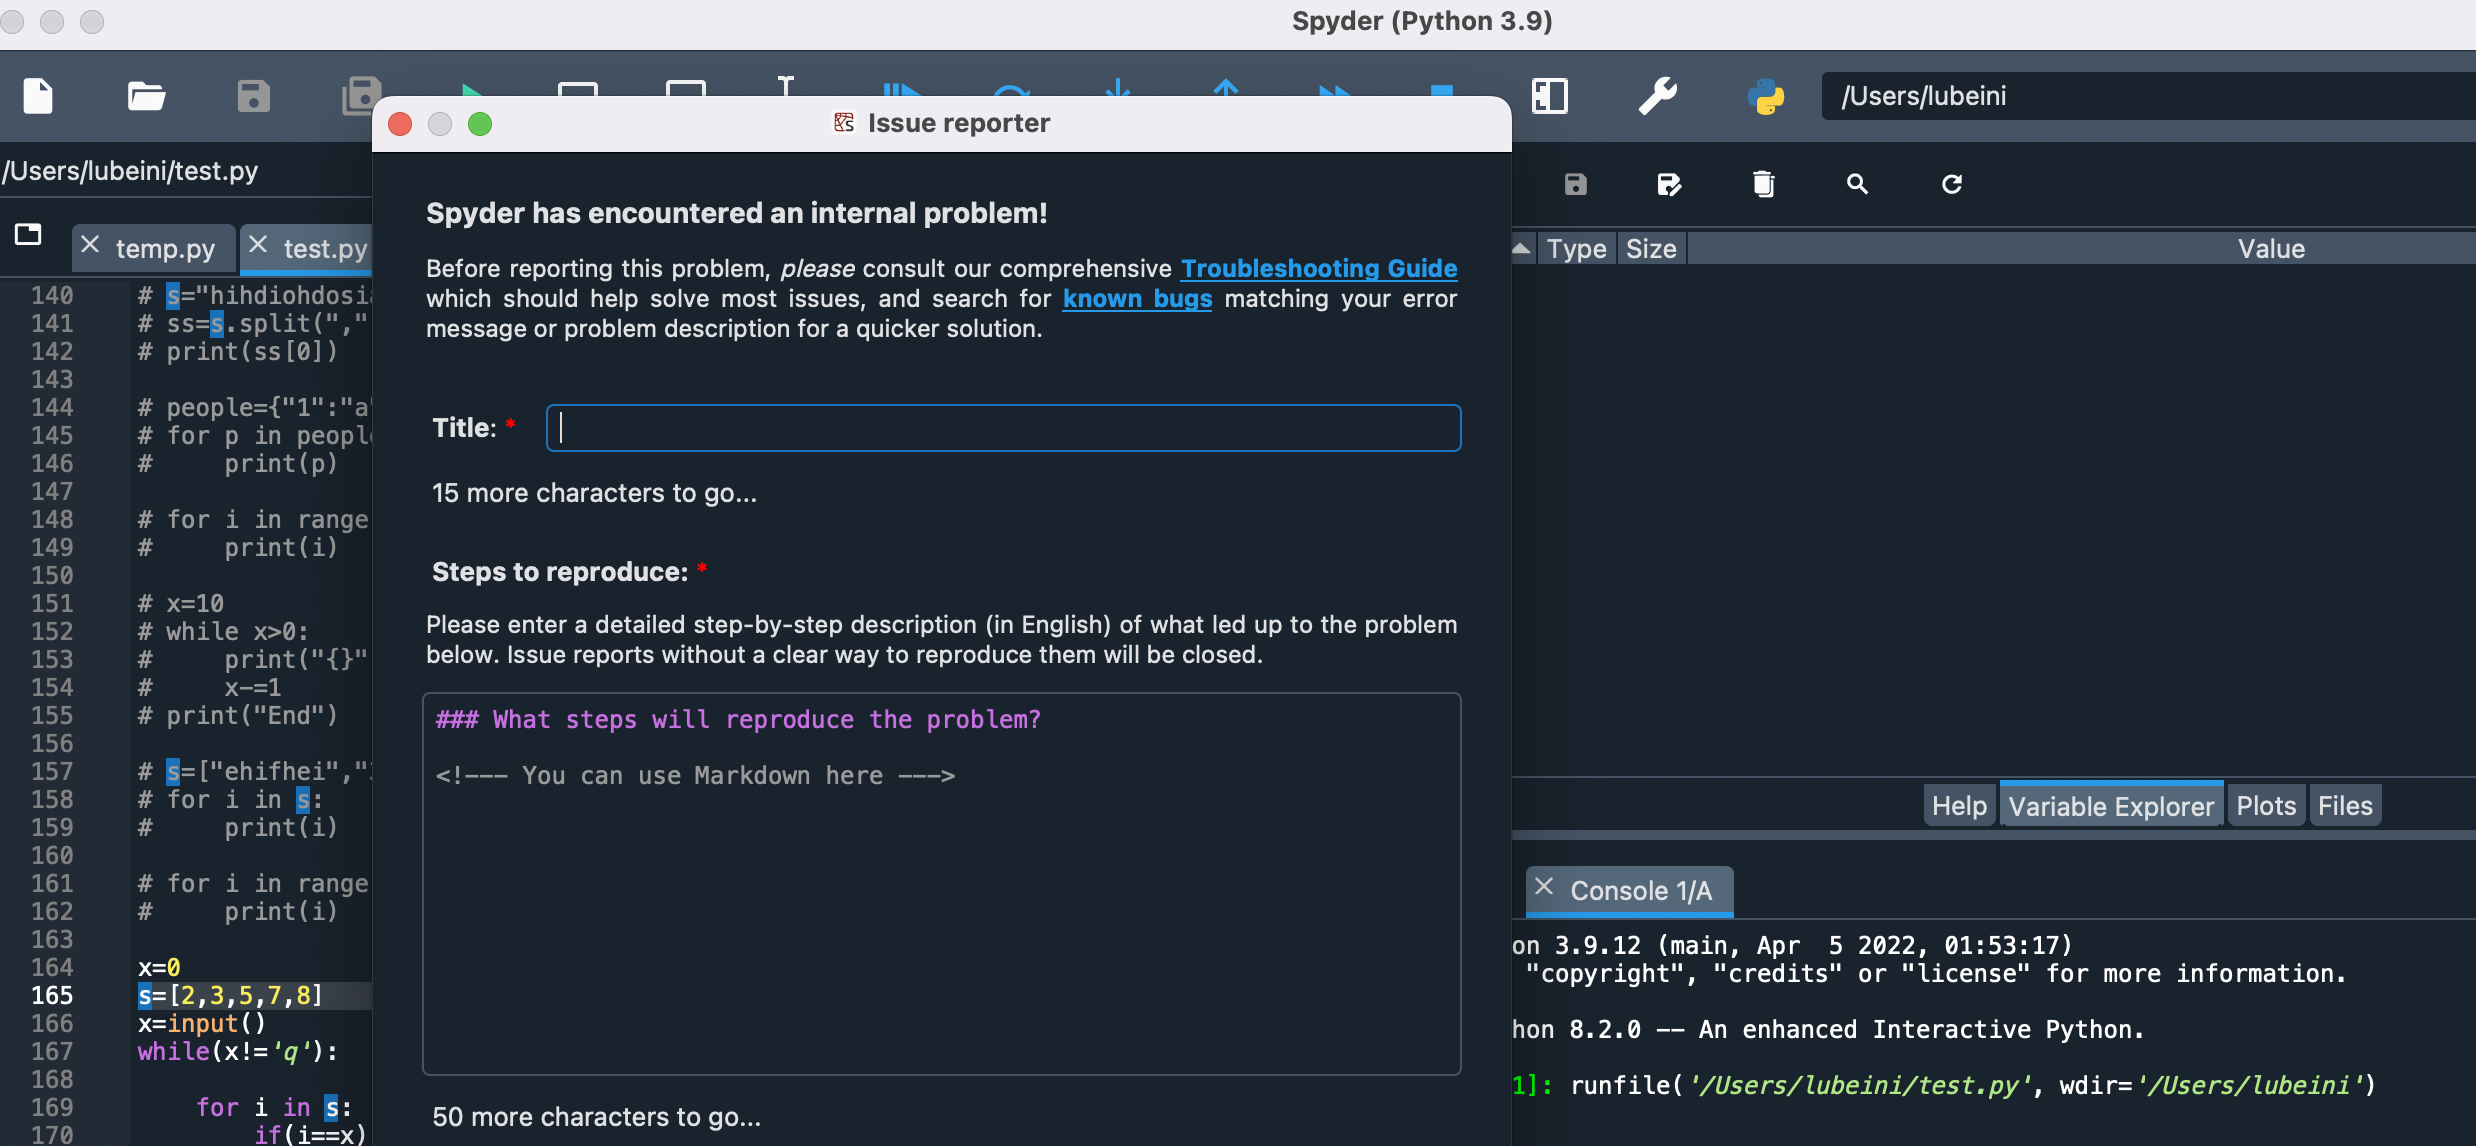Sort by the Type column header
The width and height of the screenshot is (2476, 1146).
coord(1575,249)
